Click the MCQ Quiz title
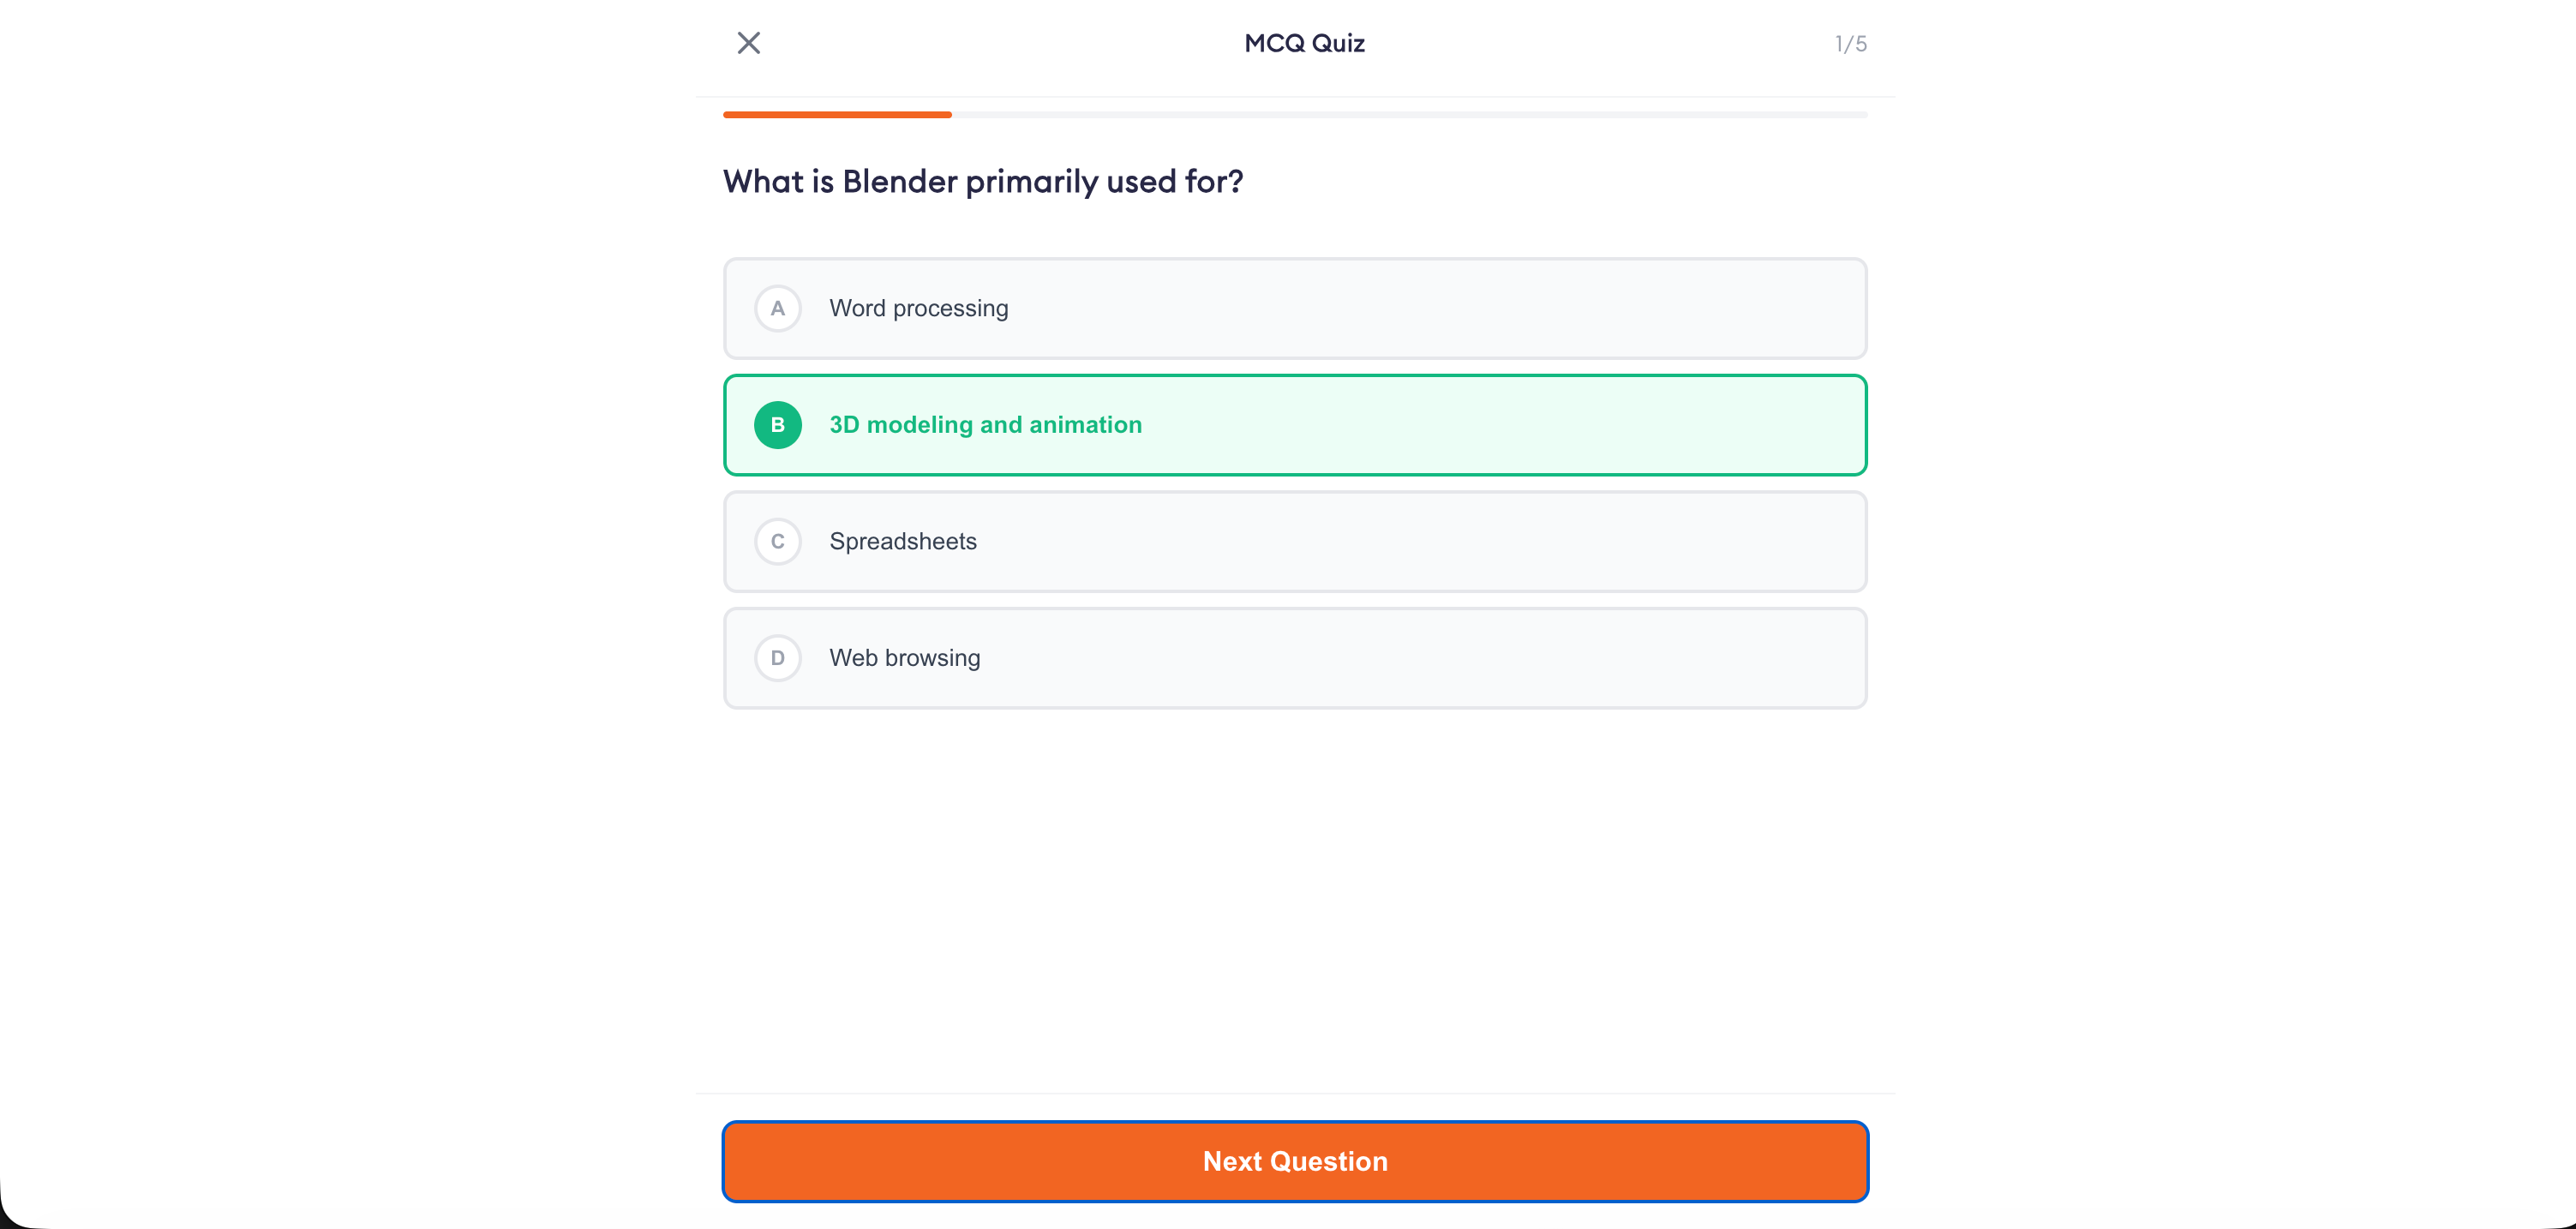This screenshot has height=1229, width=2576. [1303, 42]
